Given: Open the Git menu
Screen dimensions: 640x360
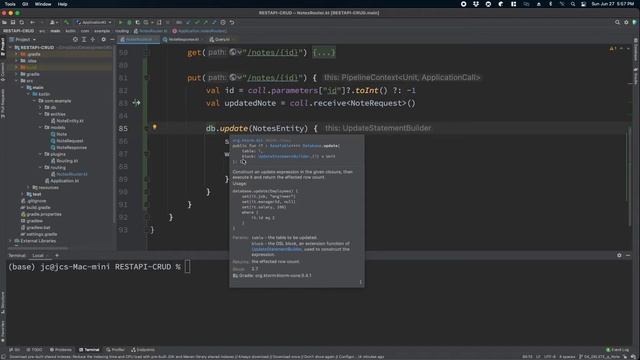Looking at the screenshot, I should click(x=25, y=4).
